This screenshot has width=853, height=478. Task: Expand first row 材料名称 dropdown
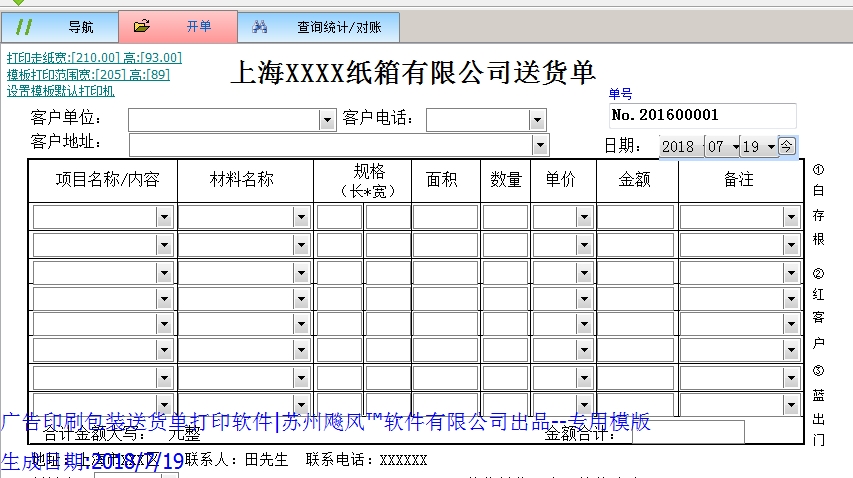point(301,217)
